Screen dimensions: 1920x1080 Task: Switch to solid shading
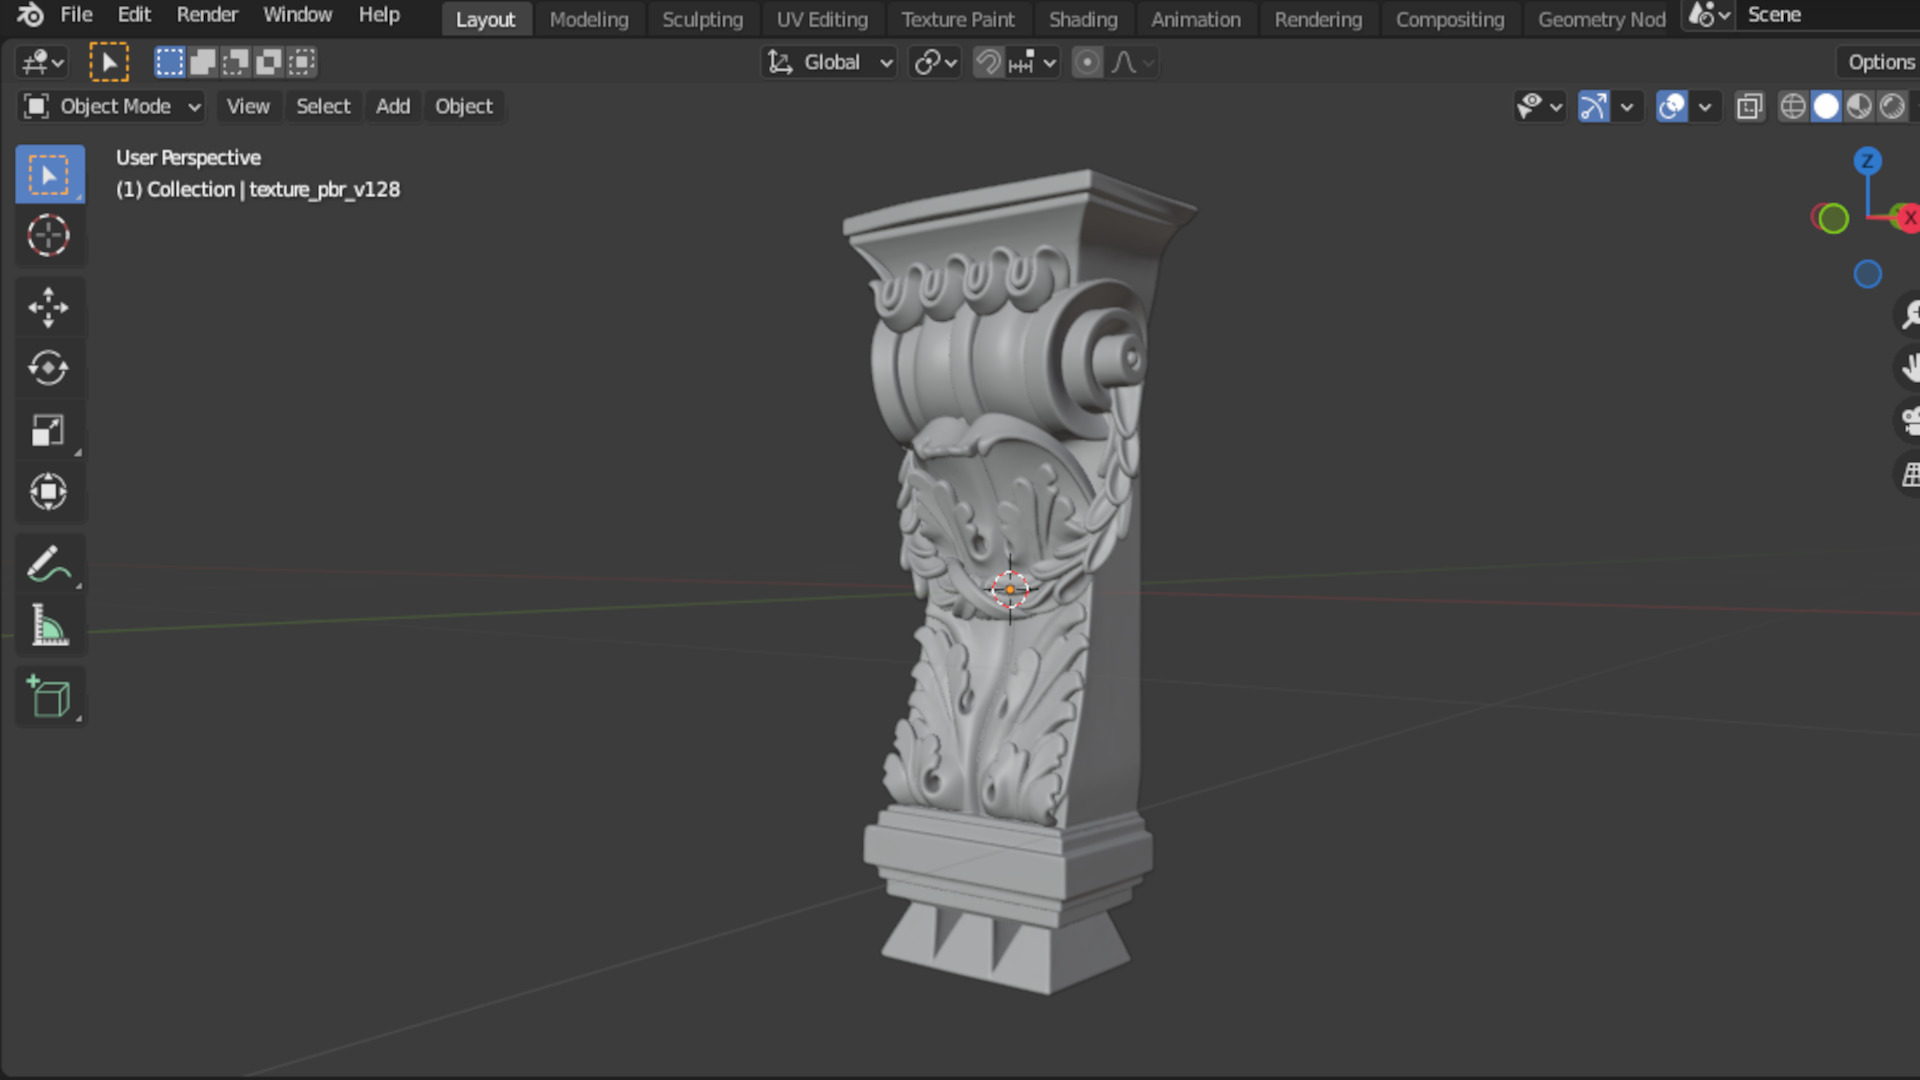tap(1826, 106)
